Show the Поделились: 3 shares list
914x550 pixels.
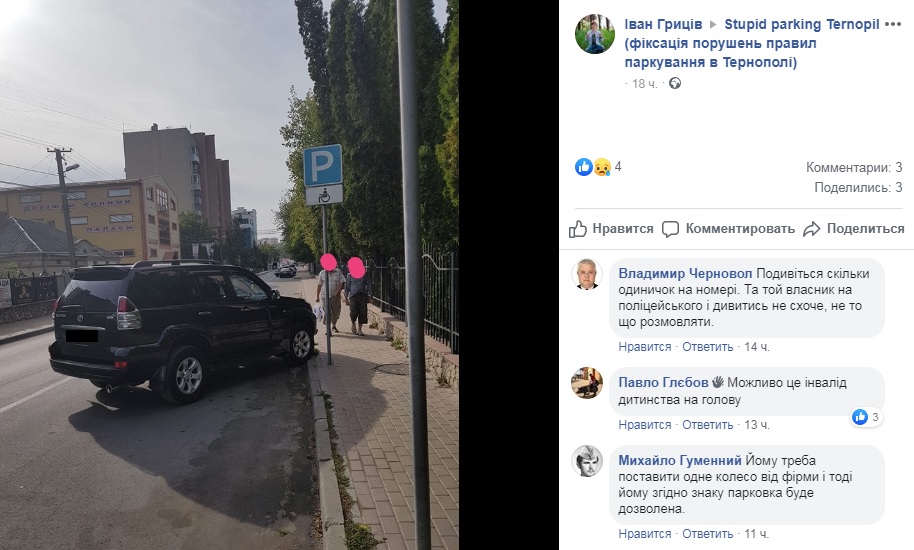click(x=858, y=188)
